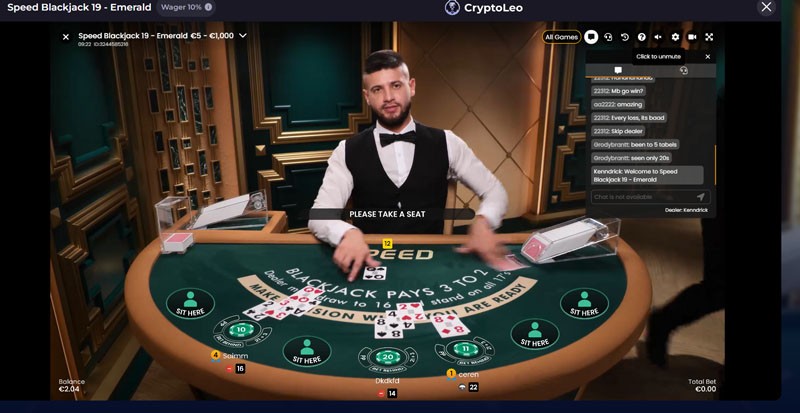Exit the table with the X beside title
The width and height of the screenshot is (800, 413).
click(66, 37)
